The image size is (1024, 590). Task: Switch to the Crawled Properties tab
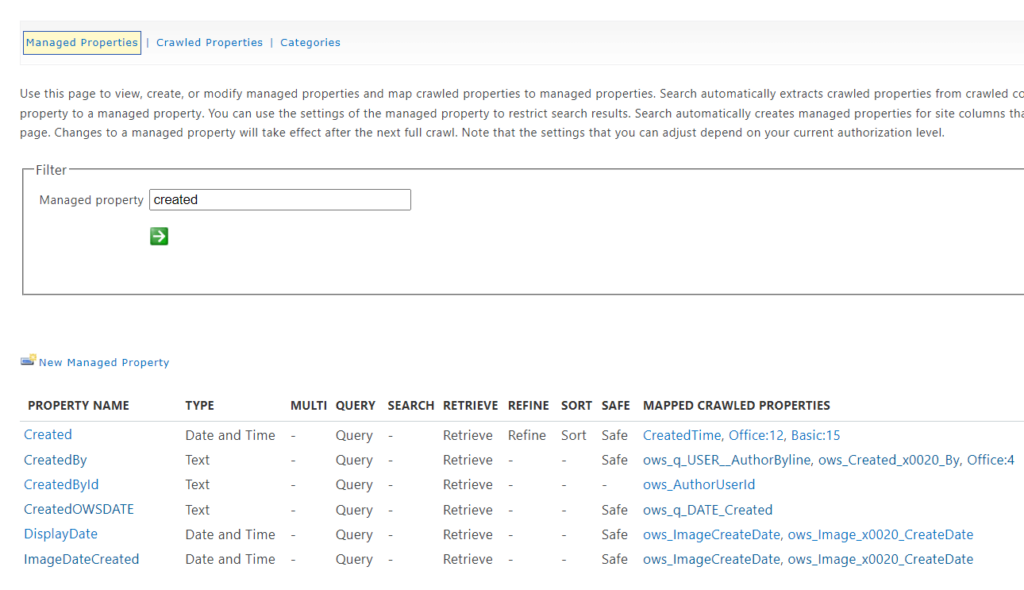(209, 42)
